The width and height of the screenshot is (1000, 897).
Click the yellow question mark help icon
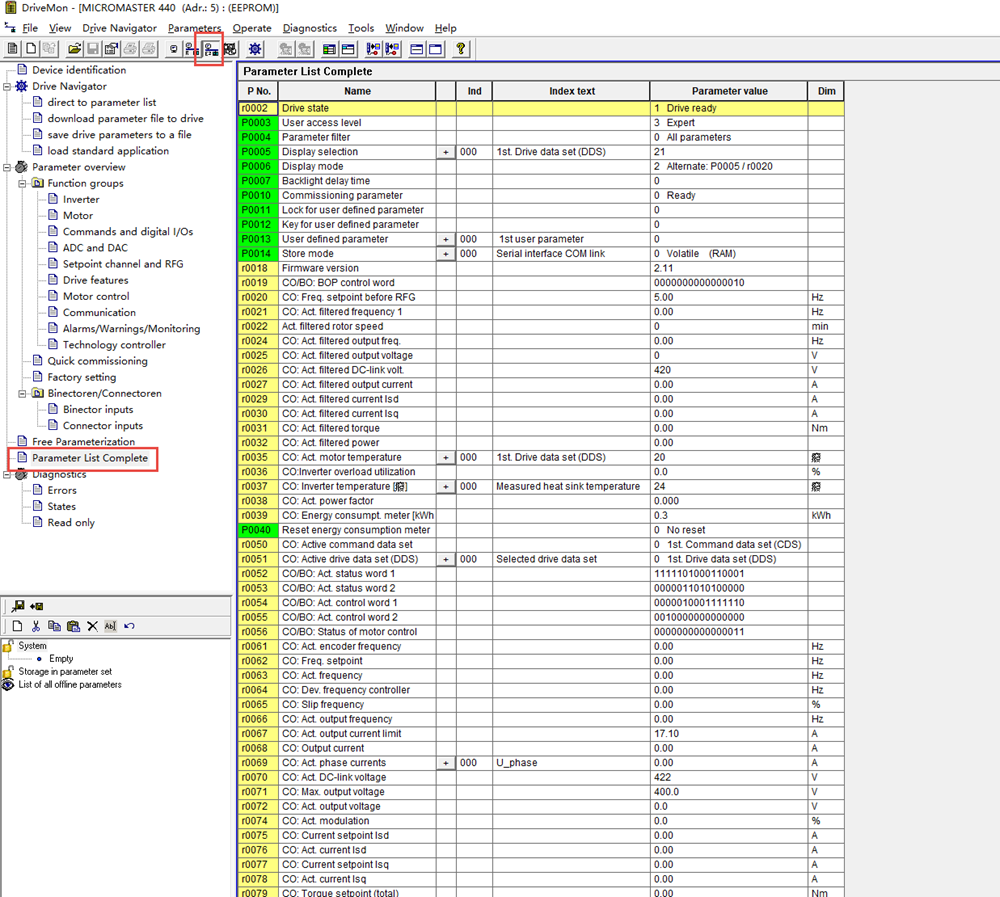click(460, 48)
